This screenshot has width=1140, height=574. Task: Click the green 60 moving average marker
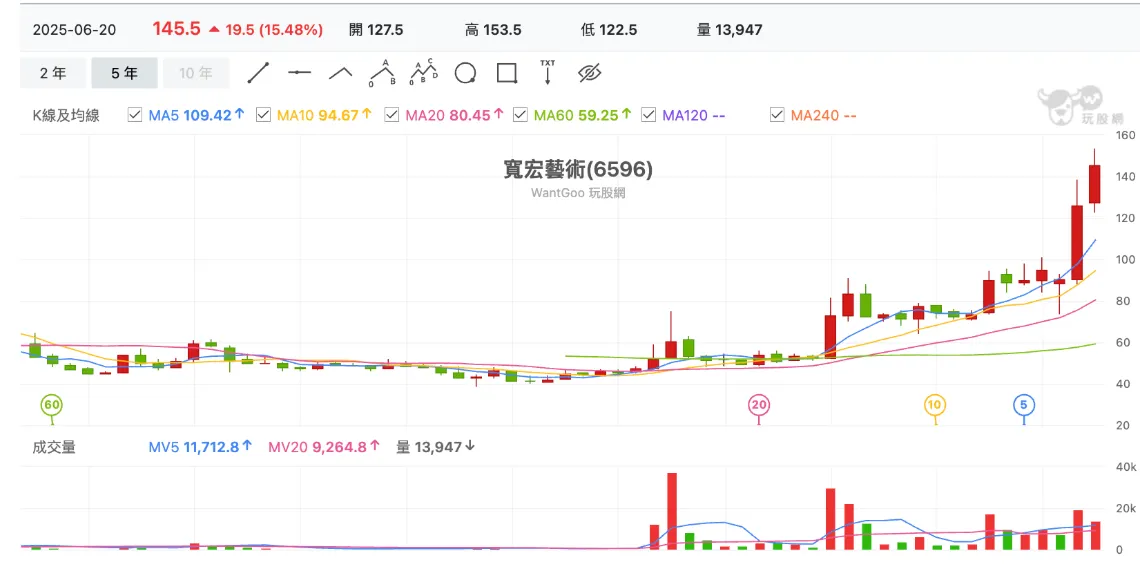tap(51, 405)
